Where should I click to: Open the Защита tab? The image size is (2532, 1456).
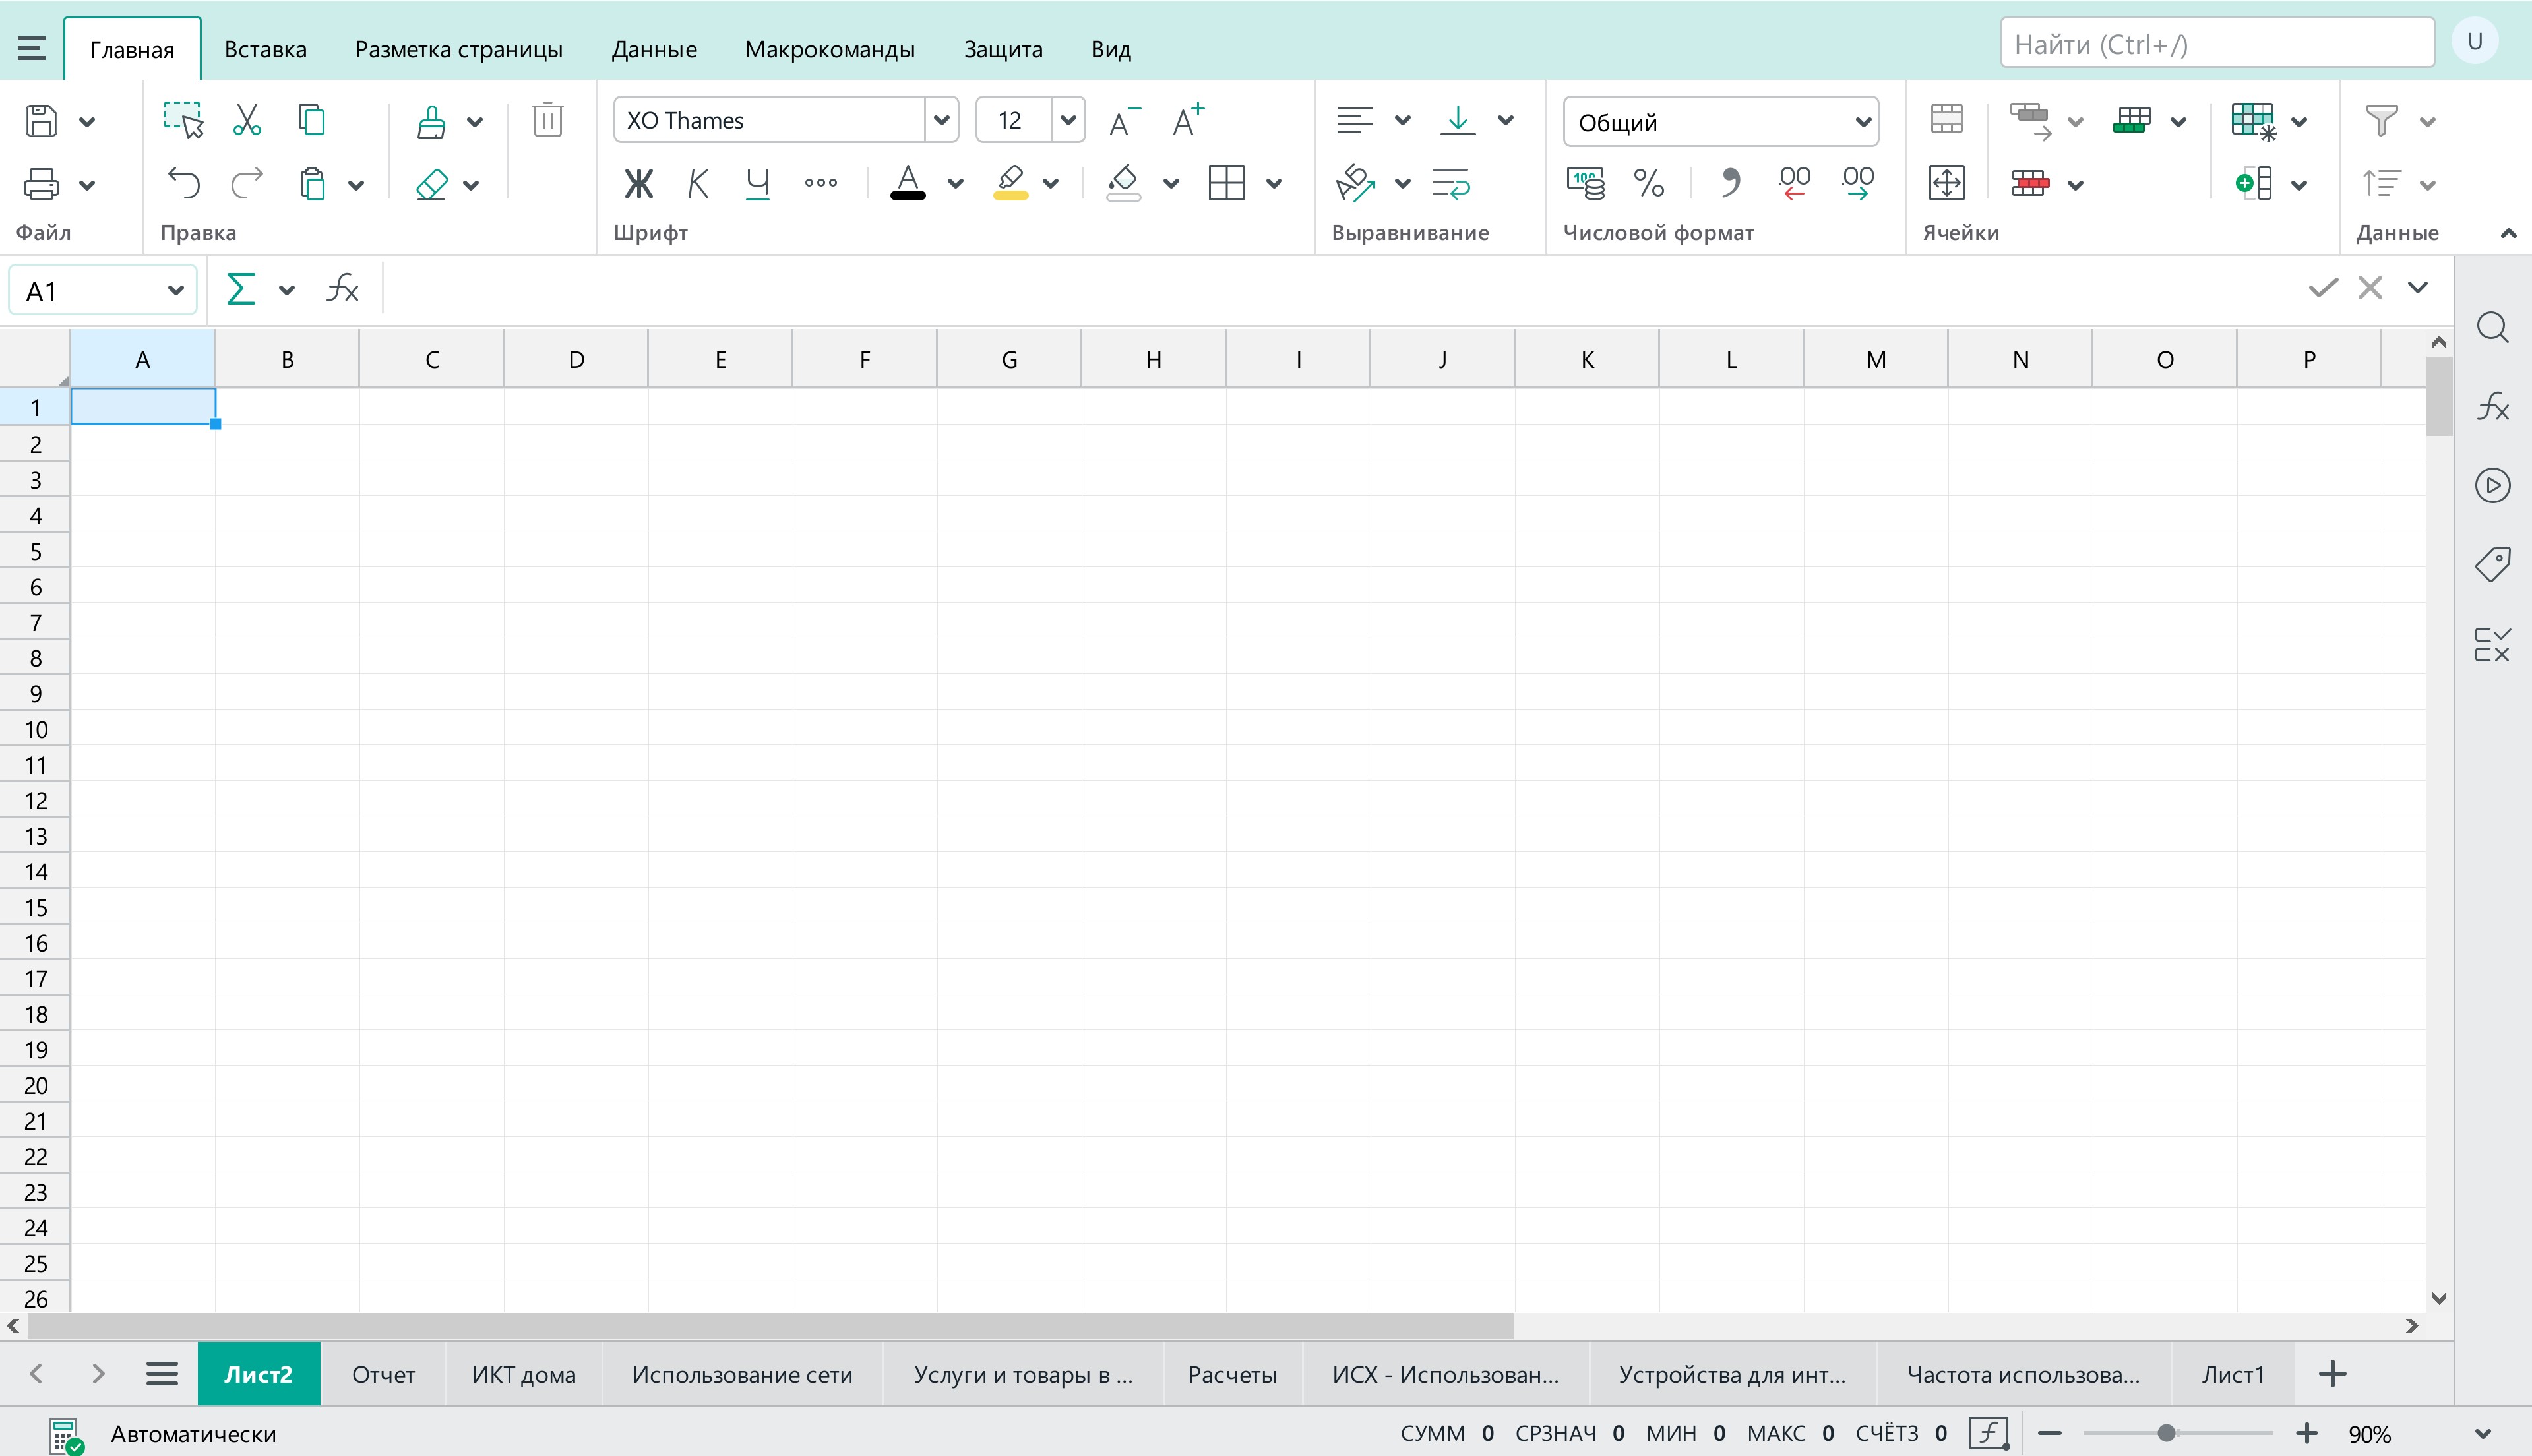point(1003,49)
